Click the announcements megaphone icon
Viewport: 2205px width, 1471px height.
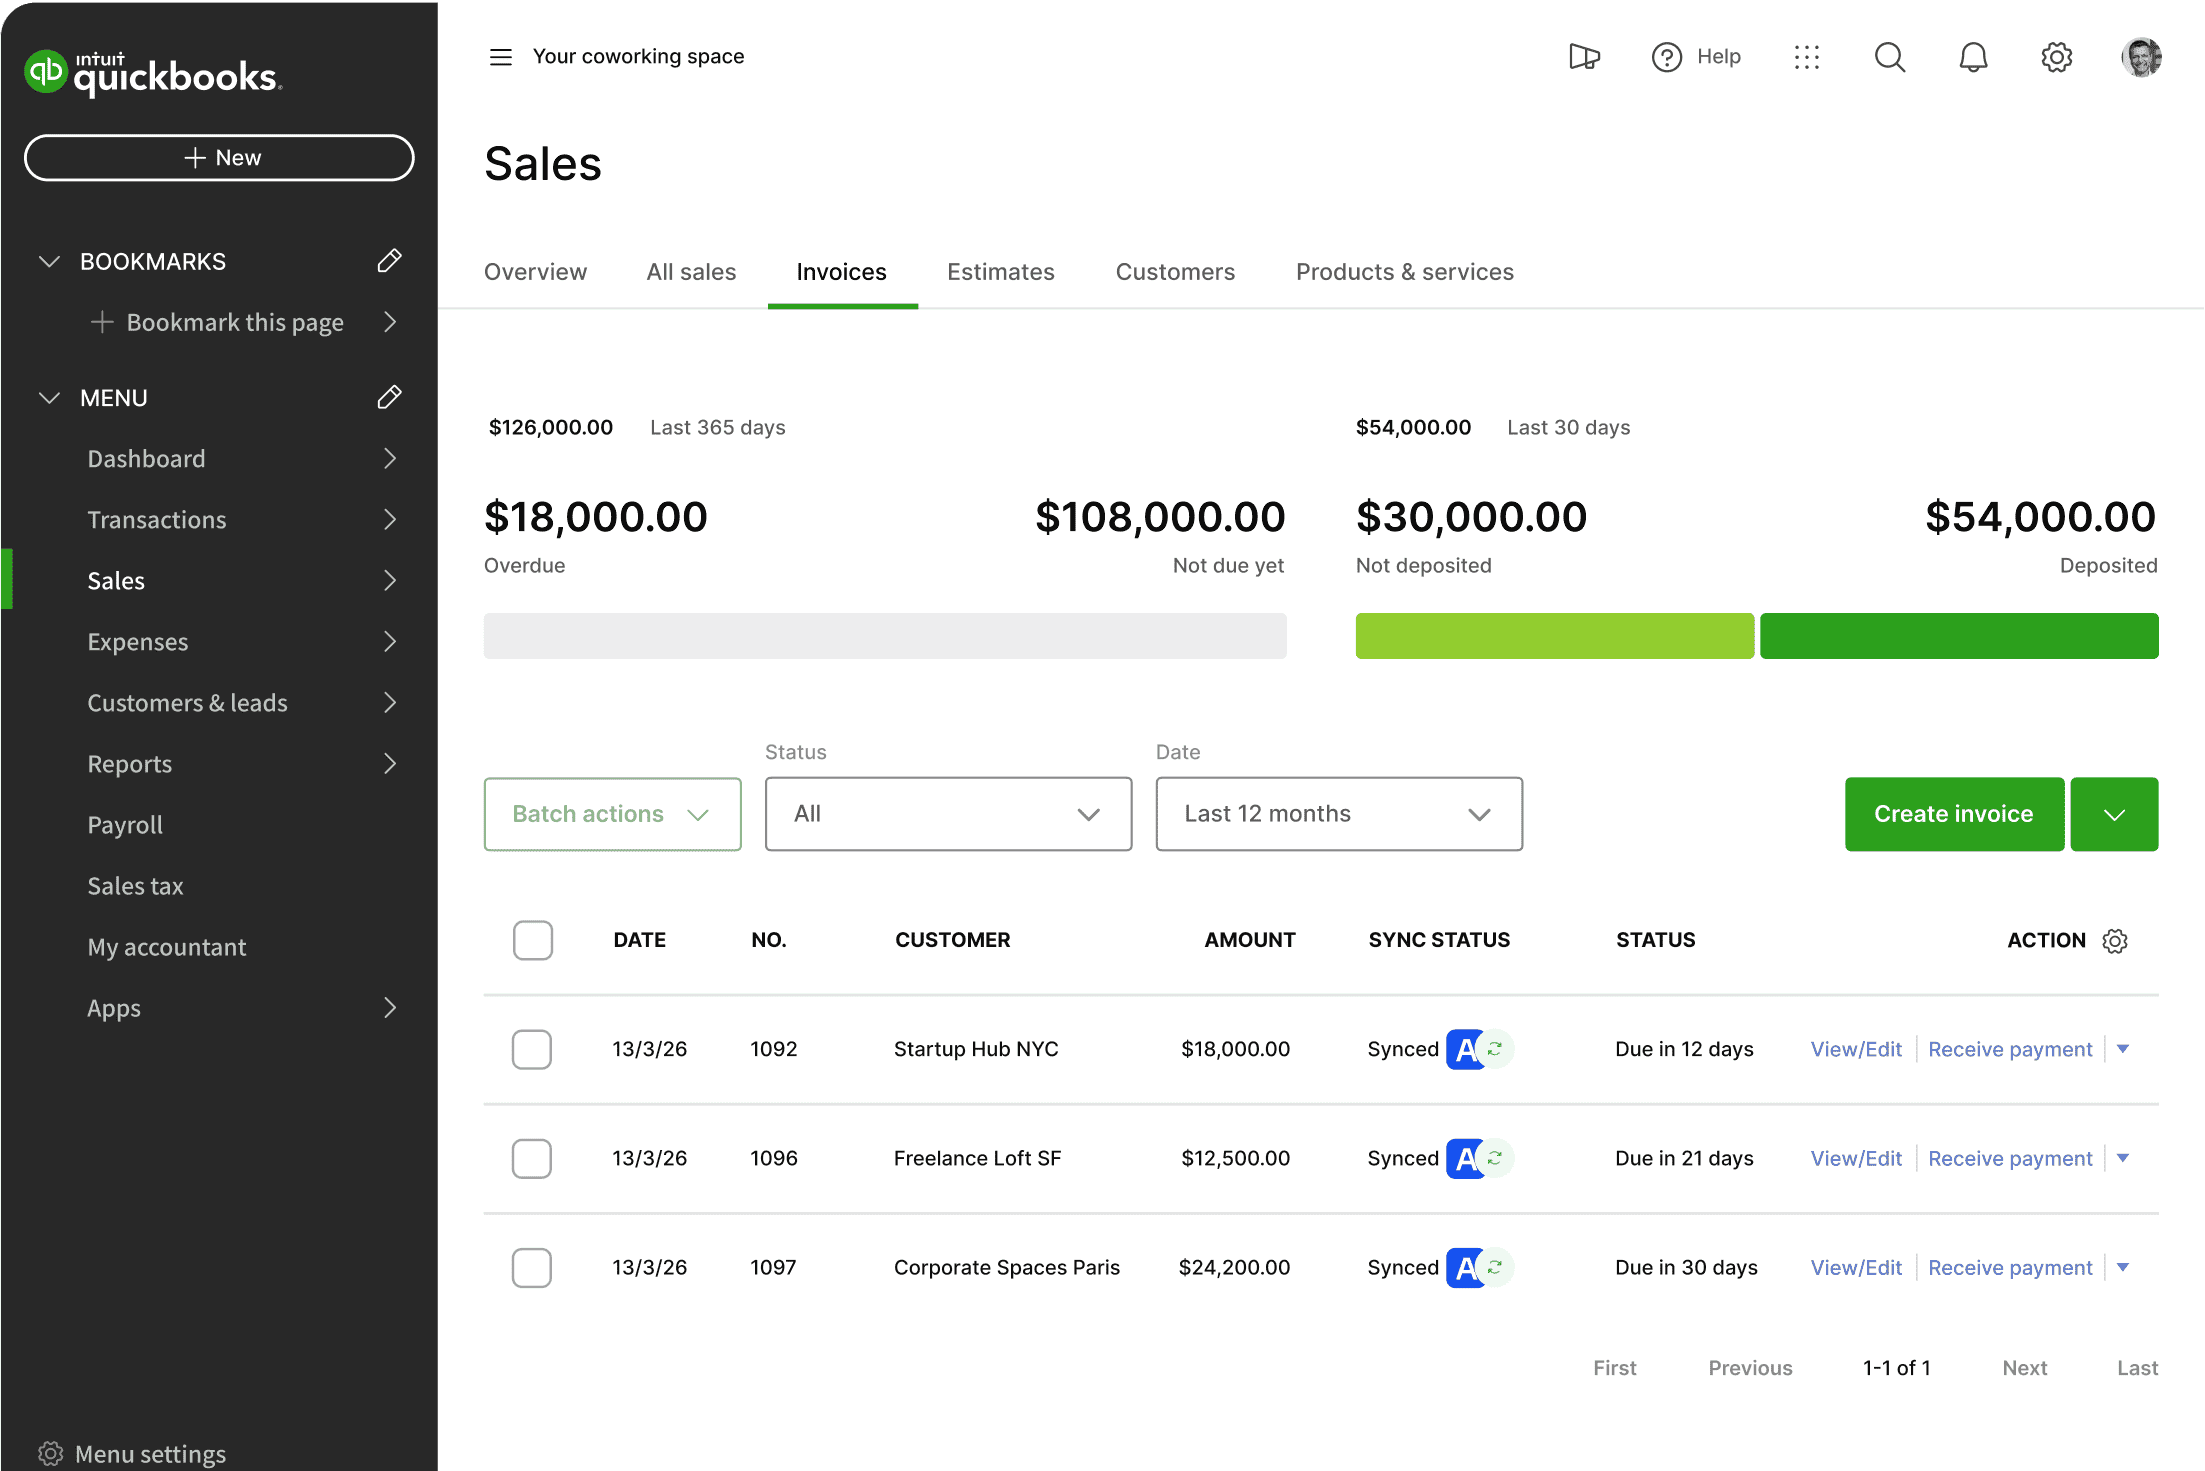coord(1584,57)
